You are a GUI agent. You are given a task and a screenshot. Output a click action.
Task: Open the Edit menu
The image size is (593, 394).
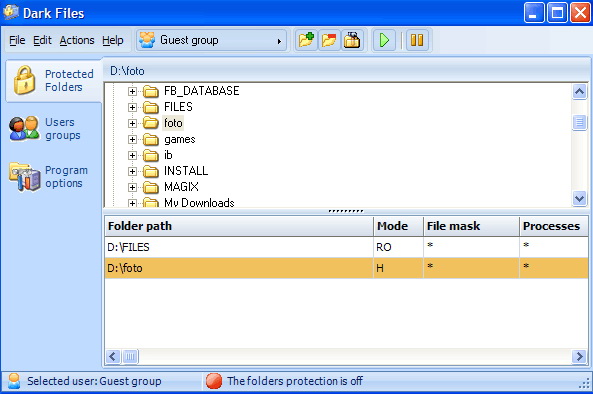pos(42,40)
